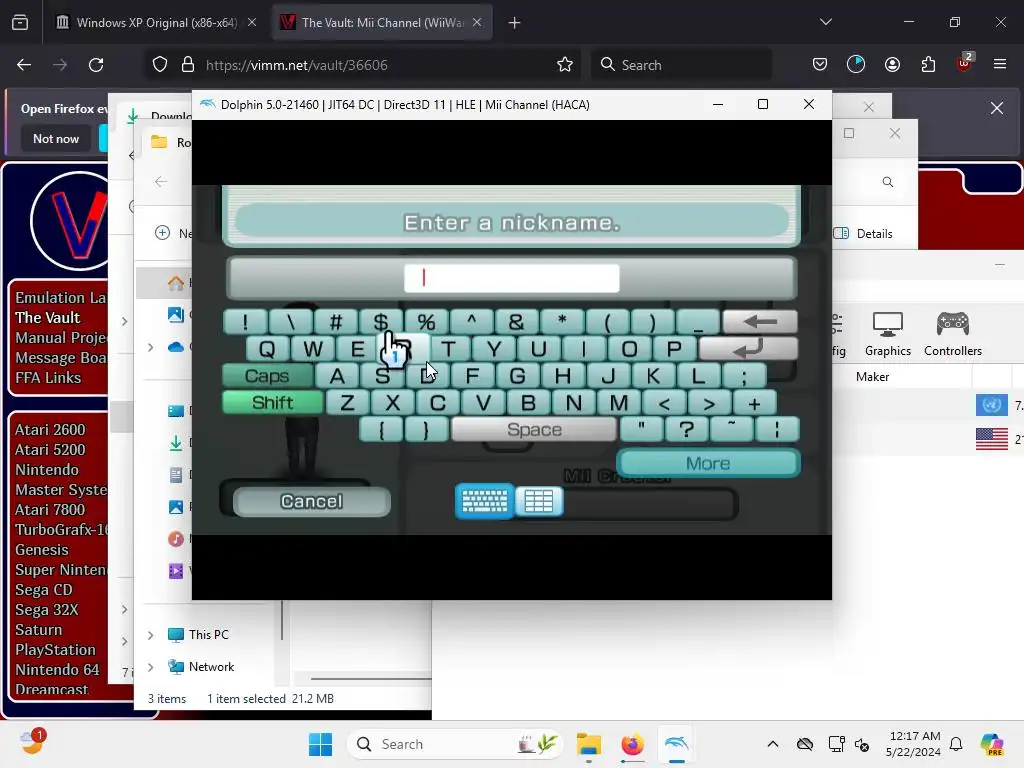Open Dolphin Graphics settings
The width and height of the screenshot is (1024, 768).
[888, 334]
